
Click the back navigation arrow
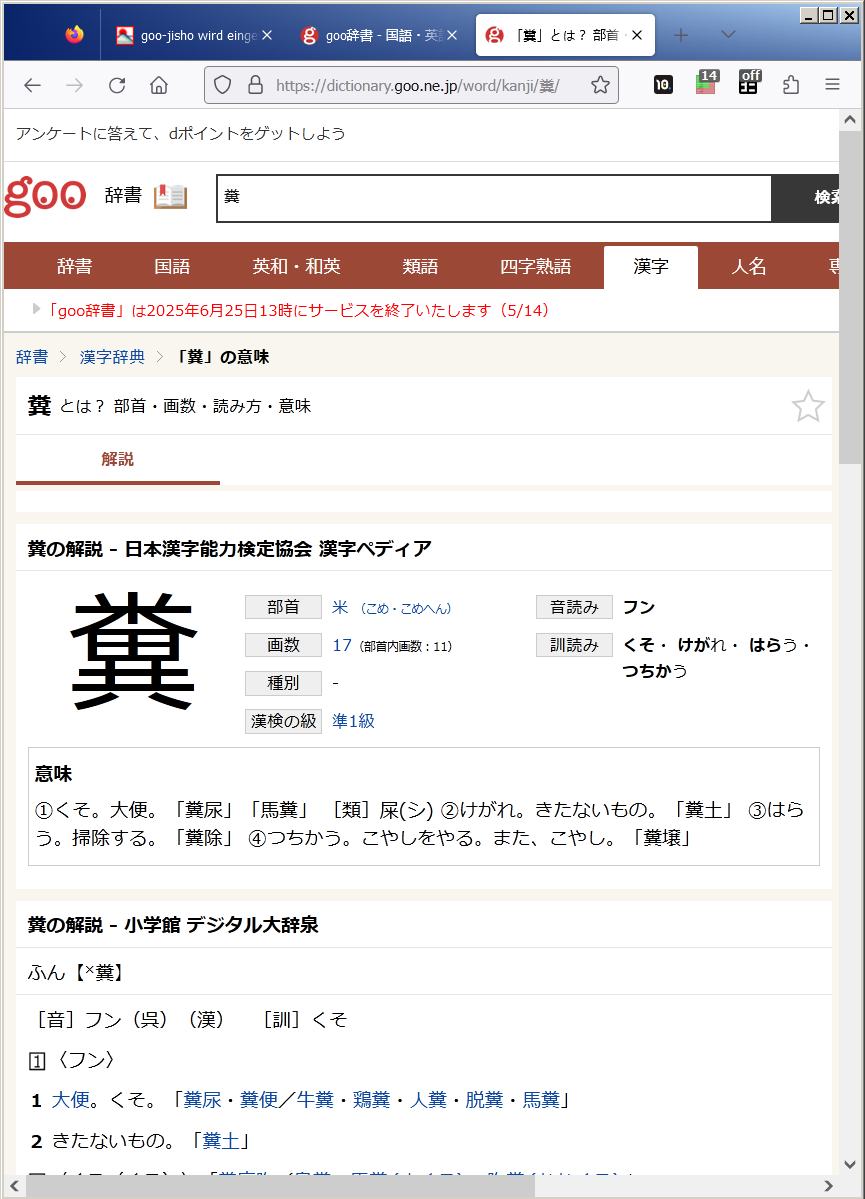(x=32, y=85)
